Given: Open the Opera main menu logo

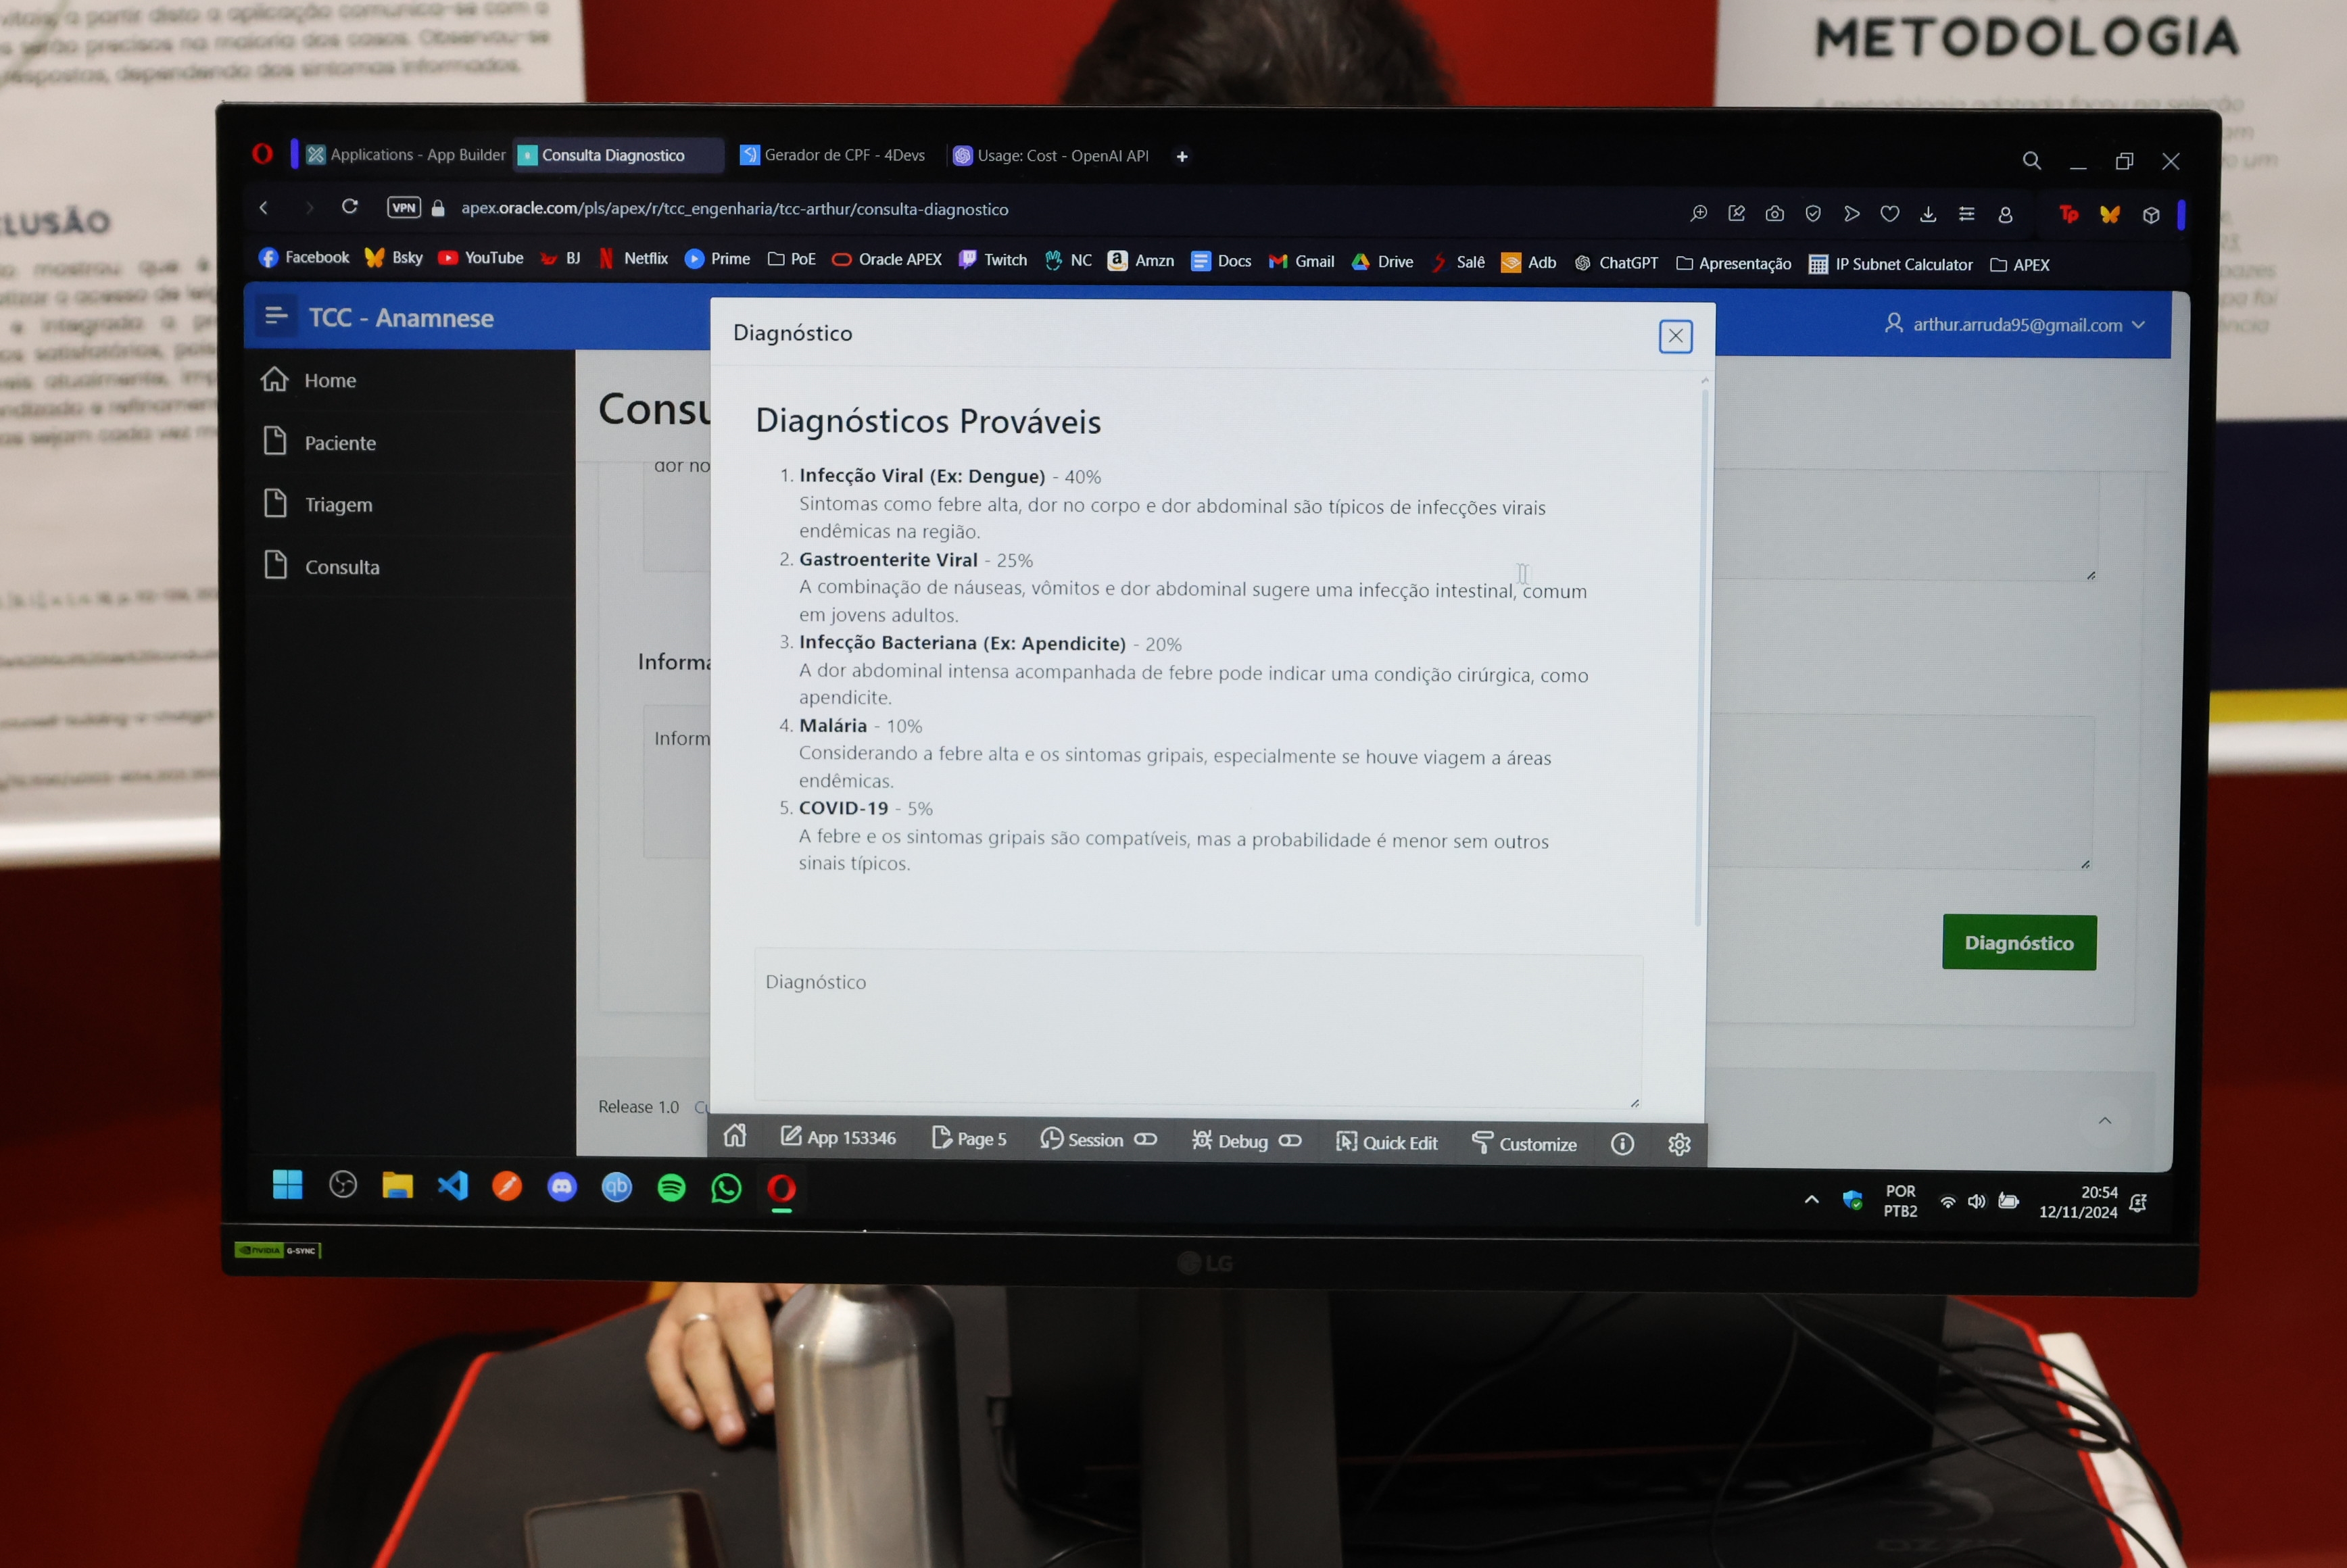Looking at the screenshot, I should click(x=262, y=153).
